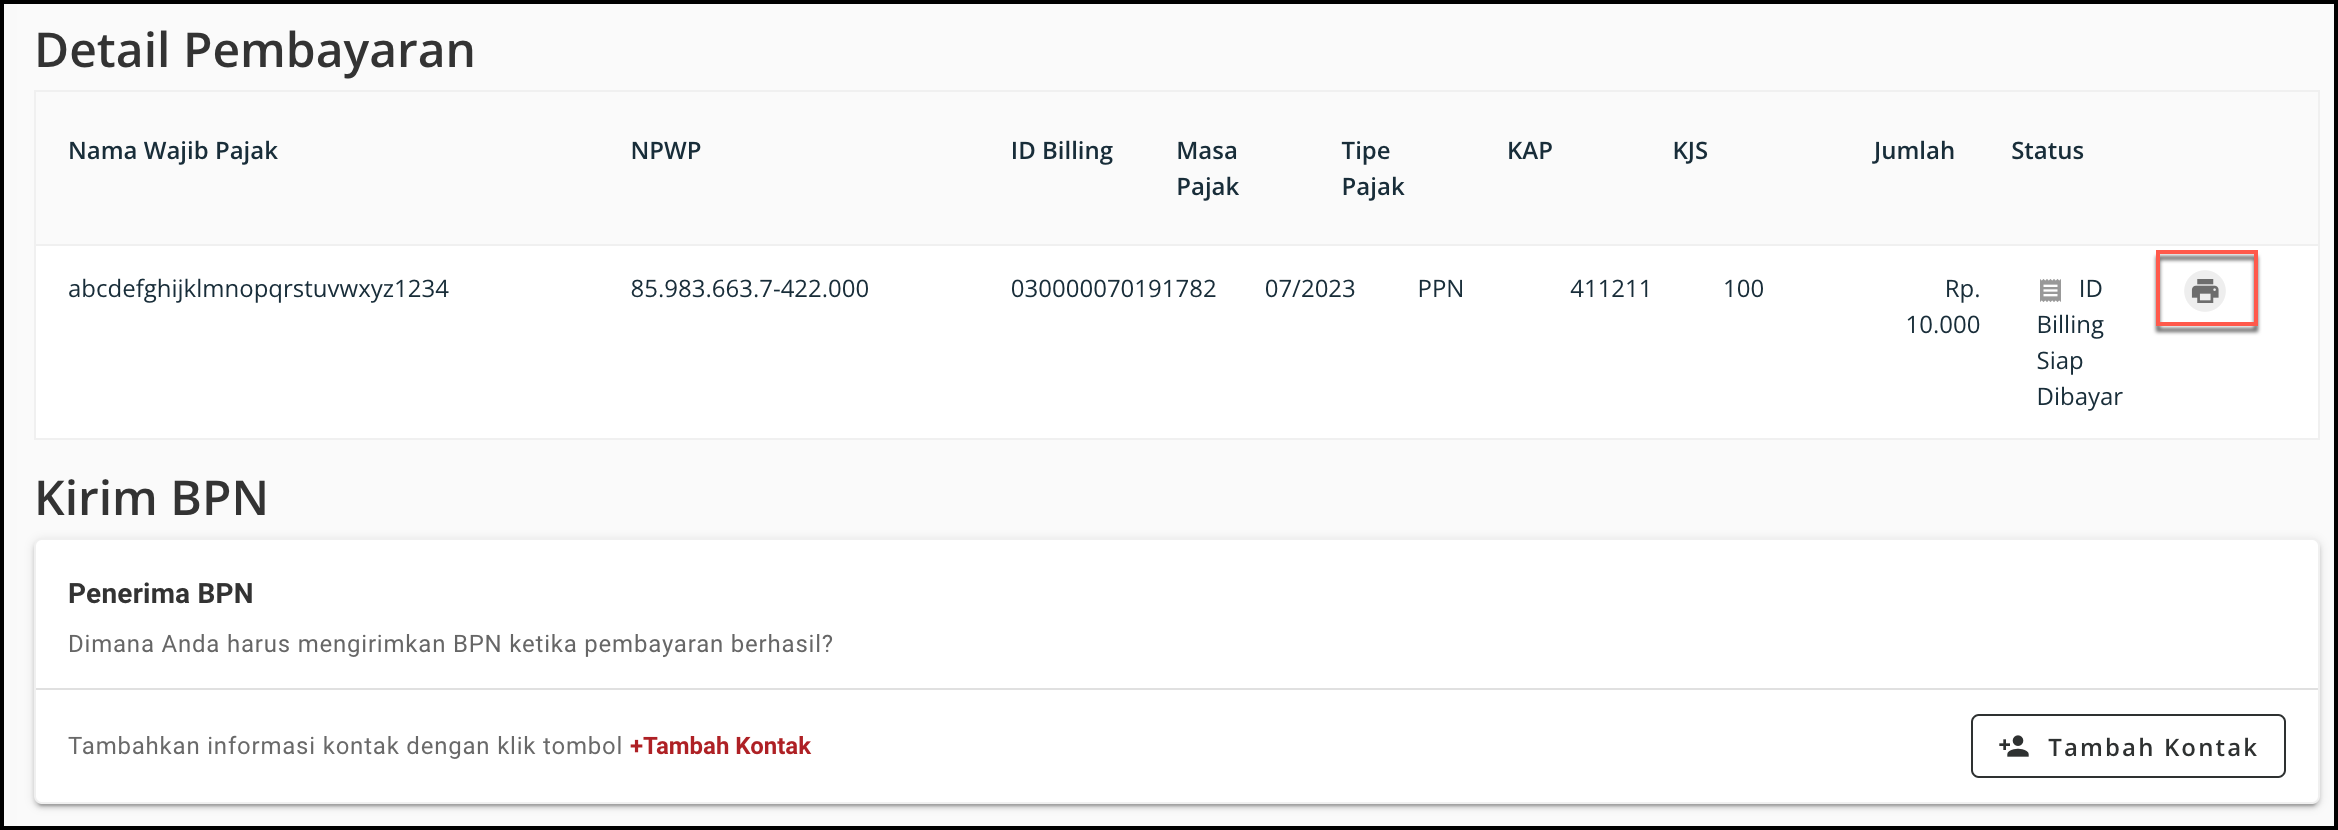Viewport: 2338px width, 830px height.
Task: Select the NPWP column header
Action: (x=666, y=151)
